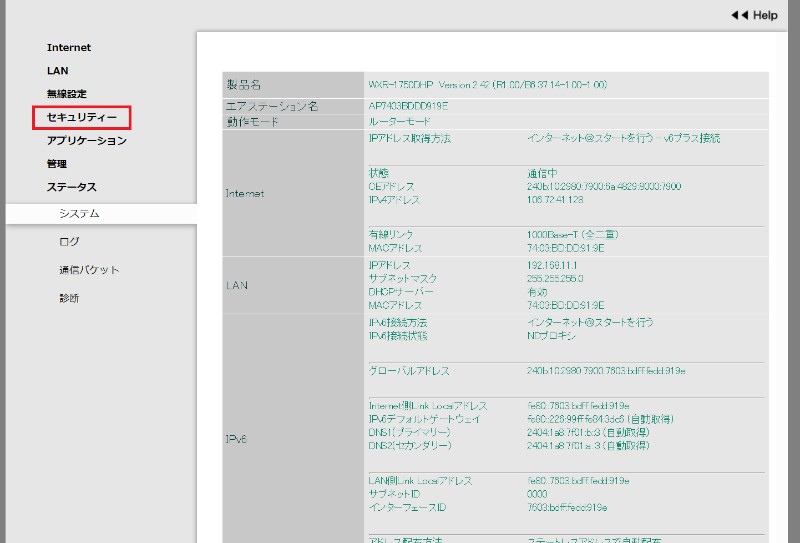Click the highlighted セキュリティー menu
The image size is (800, 543).
click(x=81, y=118)
